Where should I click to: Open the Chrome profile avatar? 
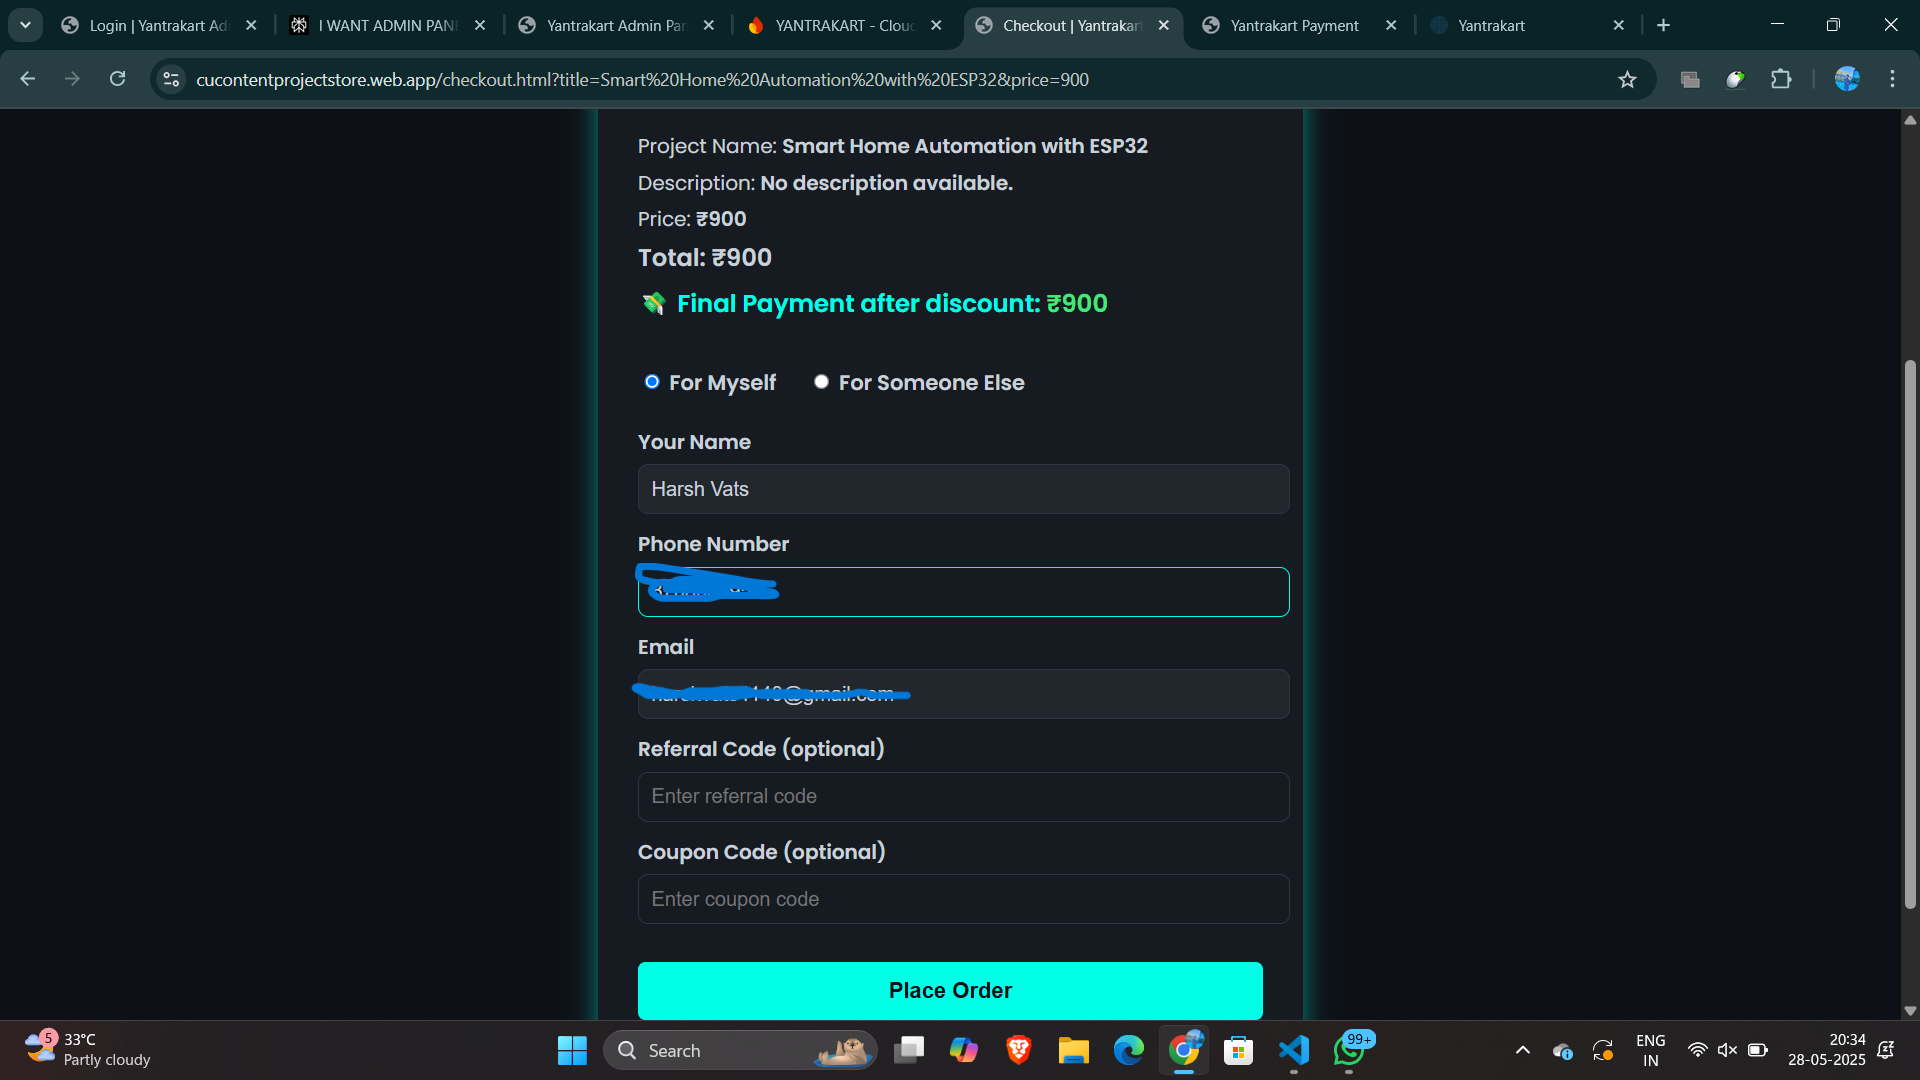point(1846,79)
